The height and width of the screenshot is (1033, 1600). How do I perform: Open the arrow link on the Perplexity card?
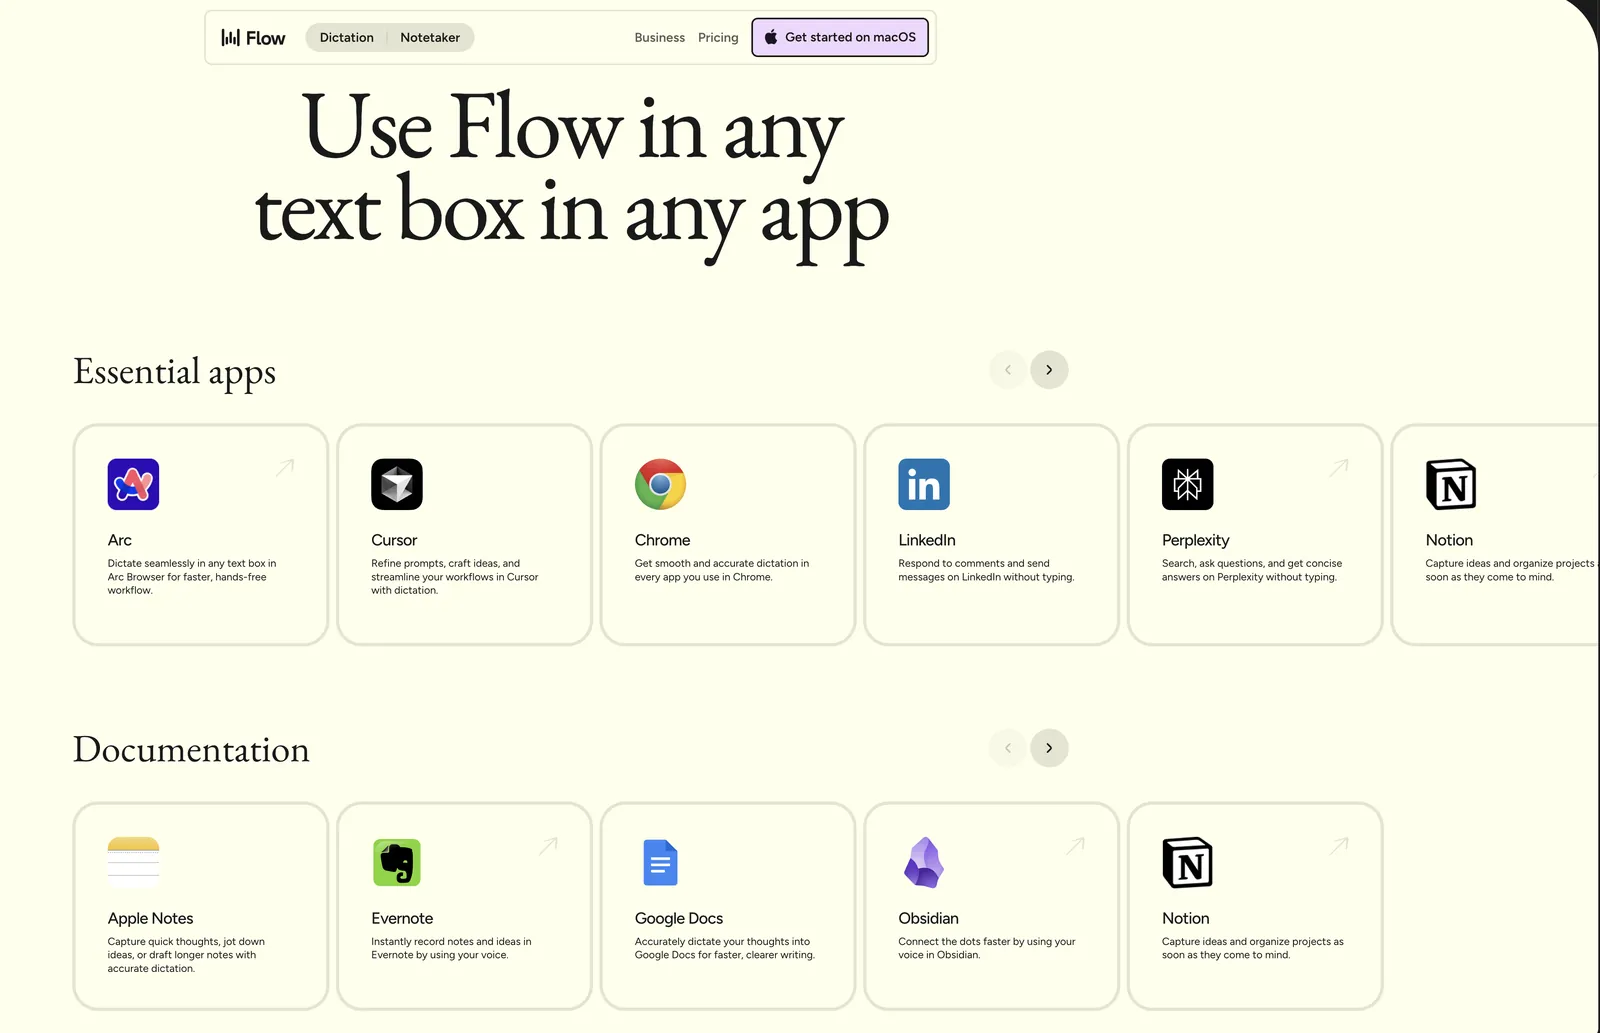(1339, 467)
